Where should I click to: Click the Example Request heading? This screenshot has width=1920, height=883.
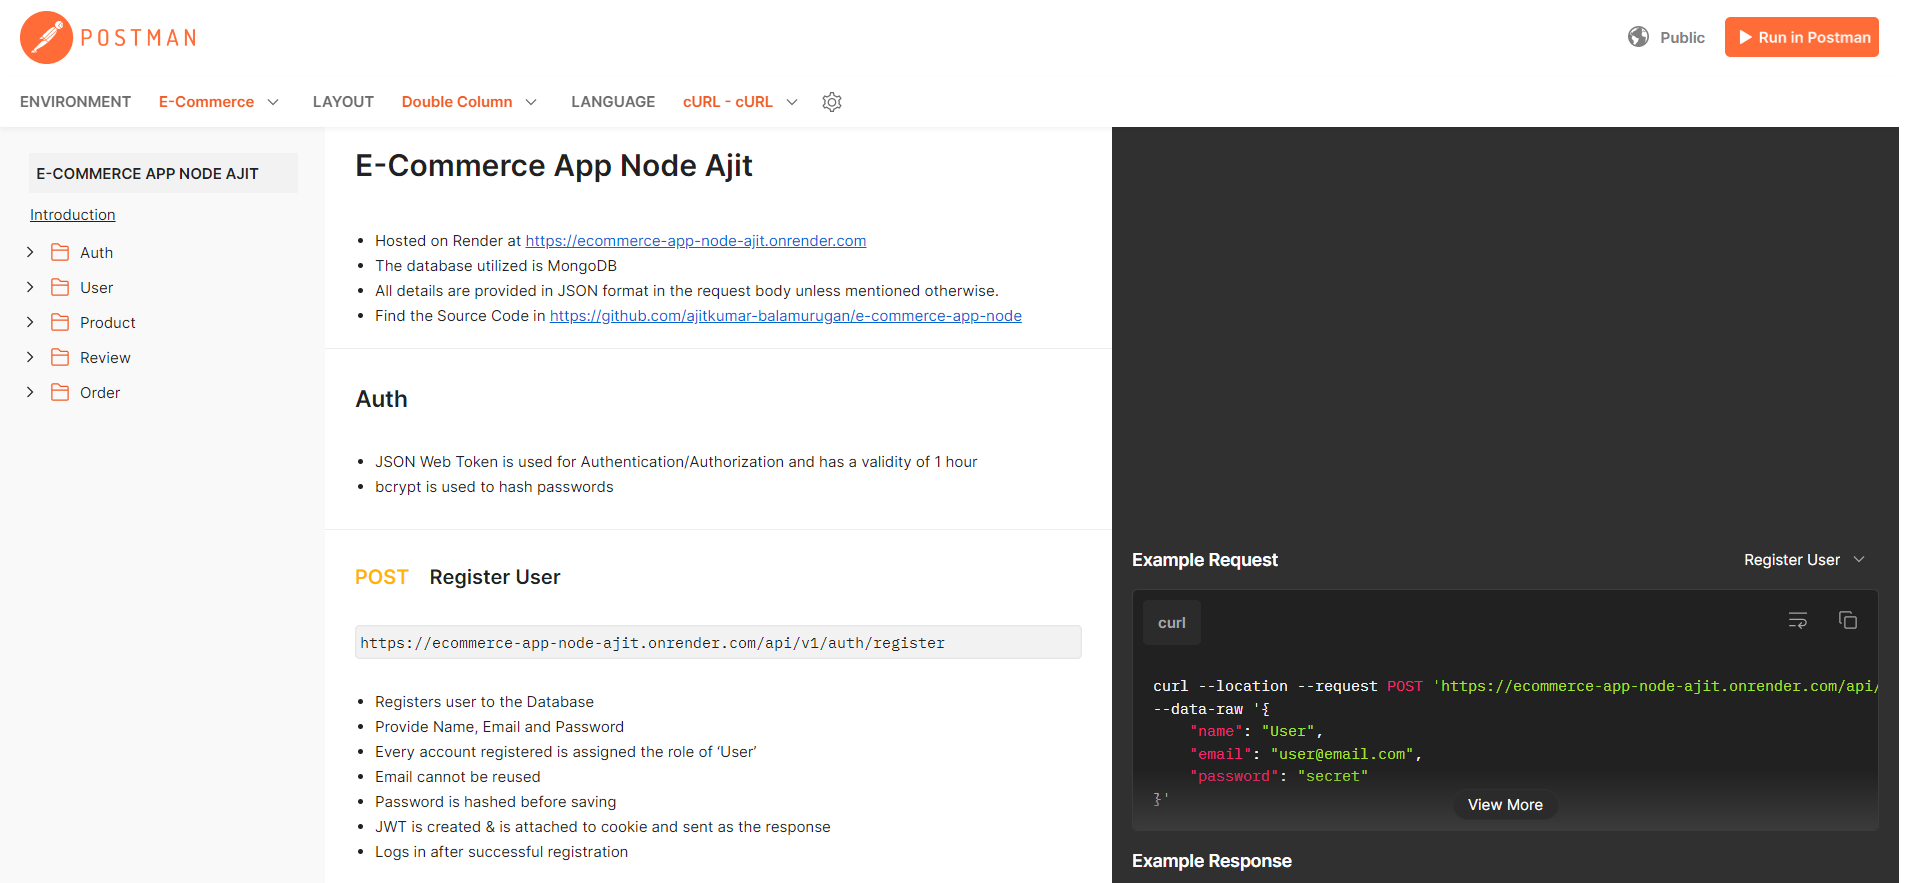(1205, 560)
